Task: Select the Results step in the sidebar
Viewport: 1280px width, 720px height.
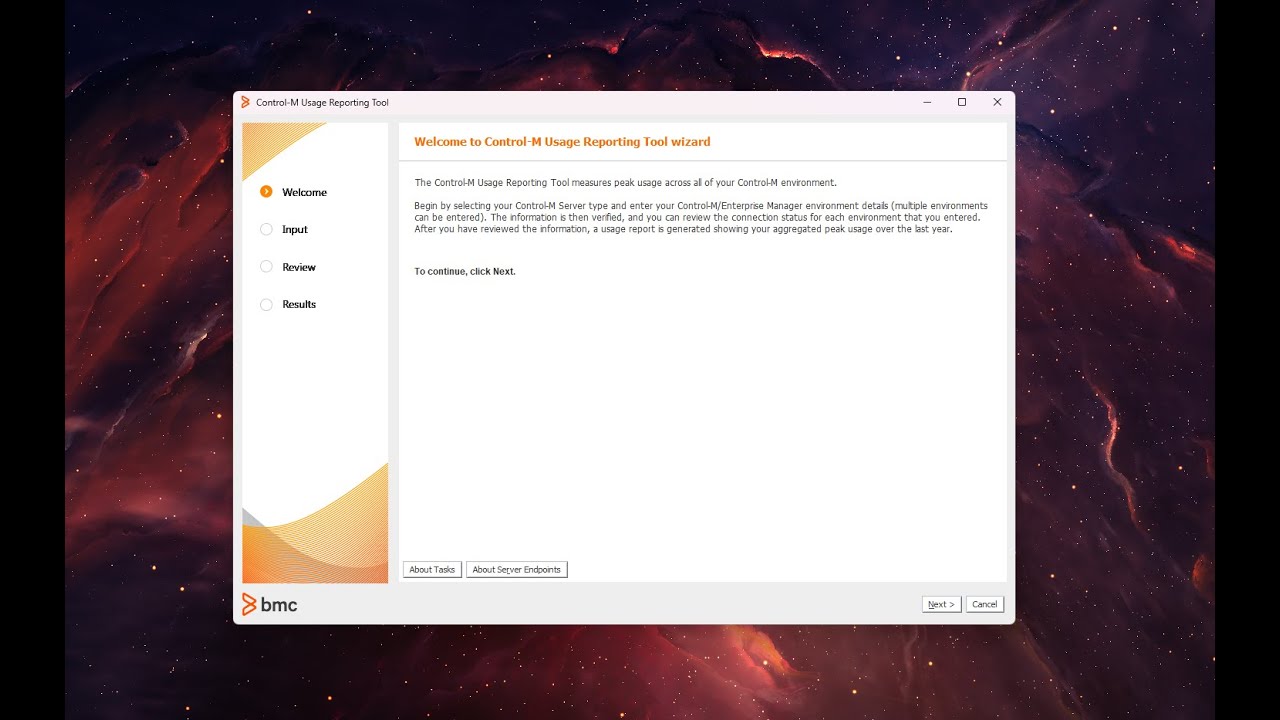Action: pyautogui.click(x=299, y=304)
